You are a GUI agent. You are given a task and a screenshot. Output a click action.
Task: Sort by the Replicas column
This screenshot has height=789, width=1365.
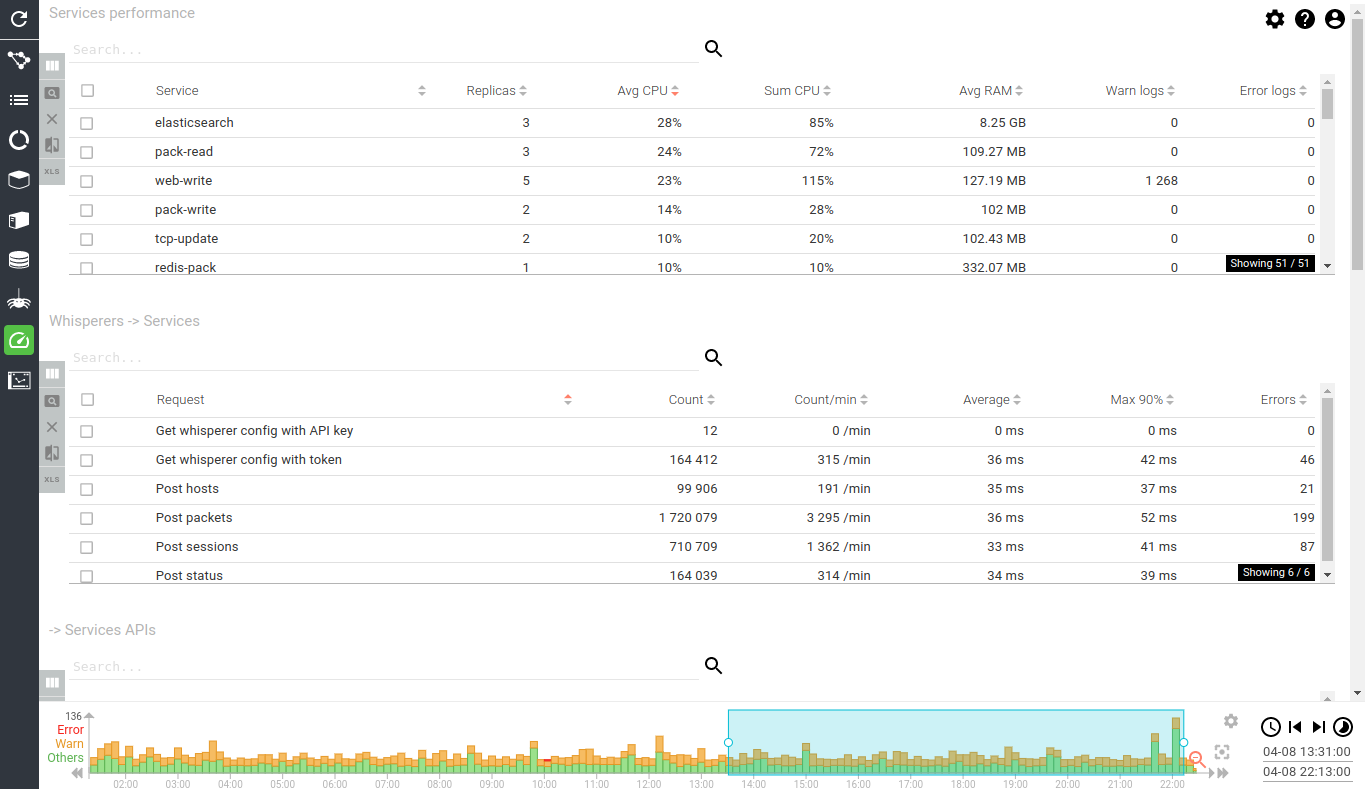[x=497, y=91]
